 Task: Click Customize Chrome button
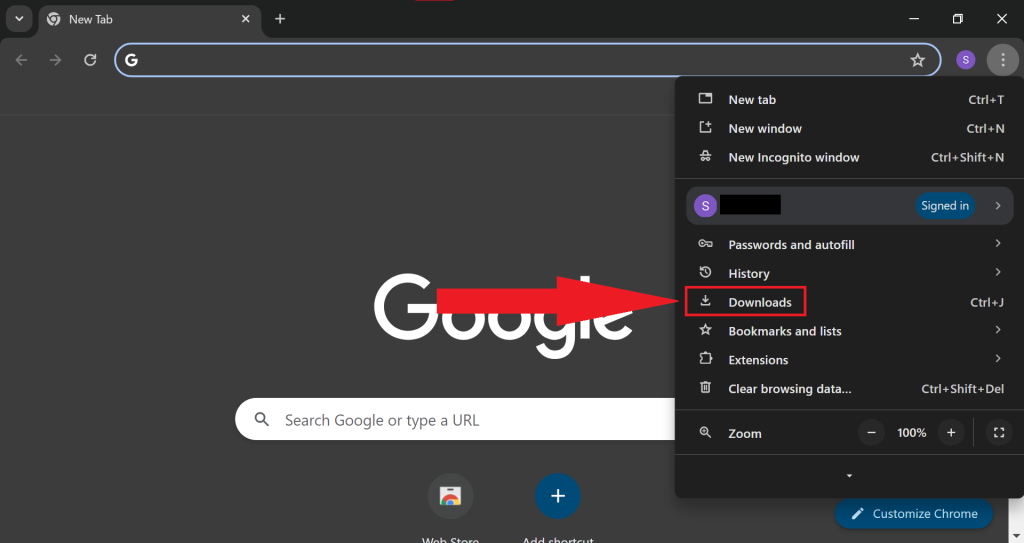(914, 514)
